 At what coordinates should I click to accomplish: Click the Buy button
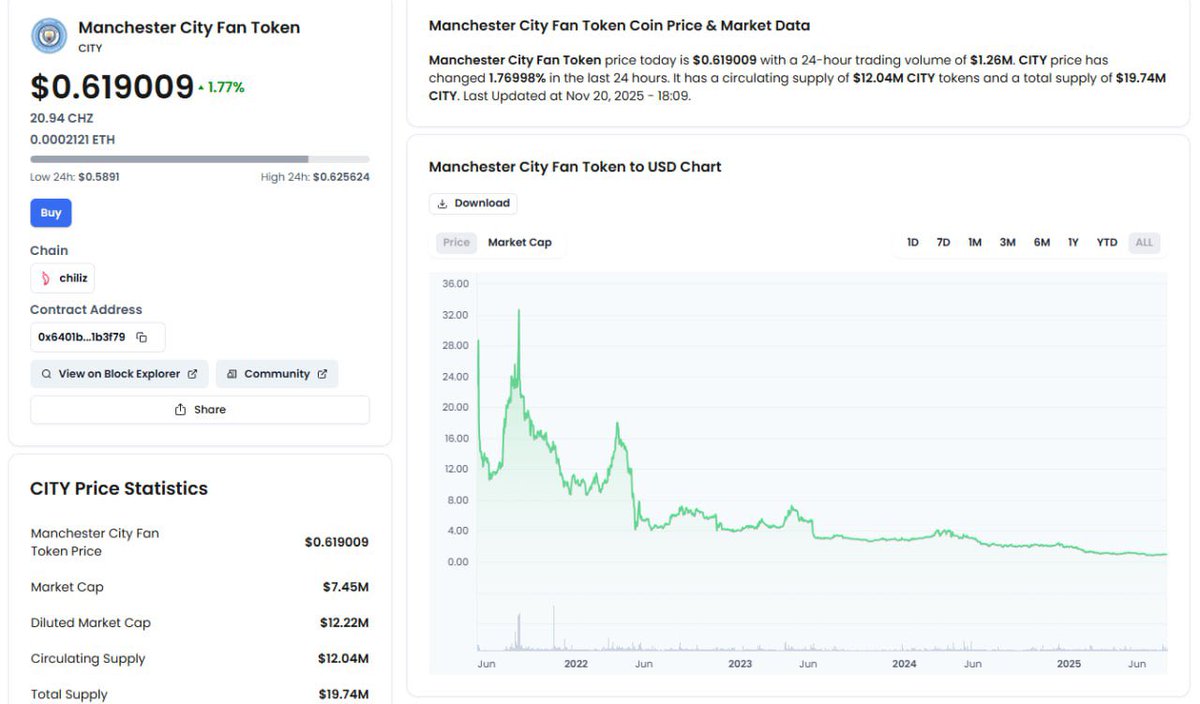pos(51,213)
